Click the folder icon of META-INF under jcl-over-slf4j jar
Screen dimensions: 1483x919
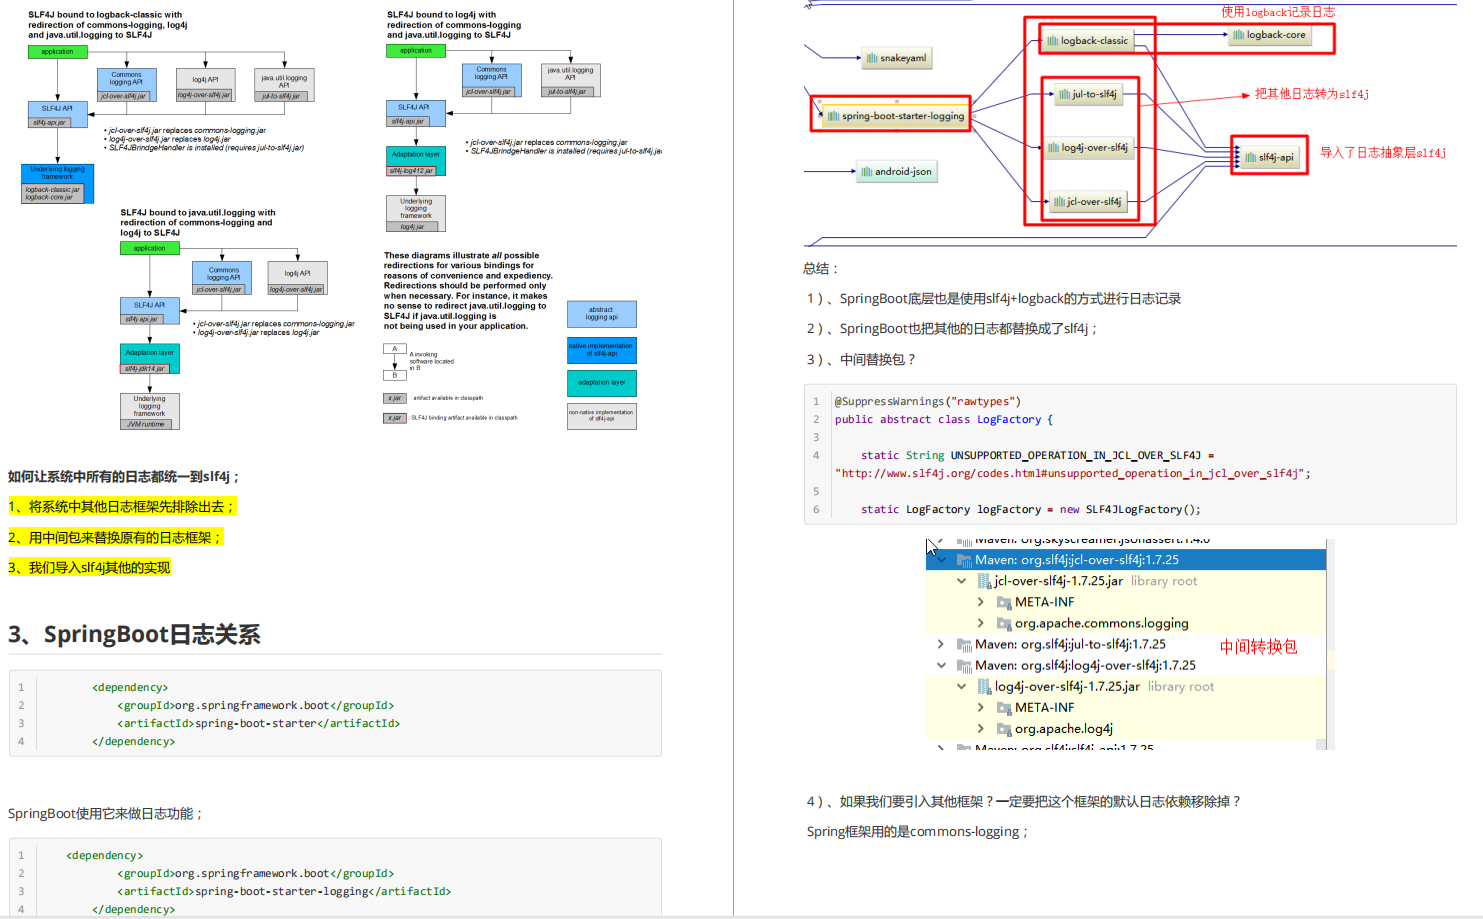click(1004, 602)
